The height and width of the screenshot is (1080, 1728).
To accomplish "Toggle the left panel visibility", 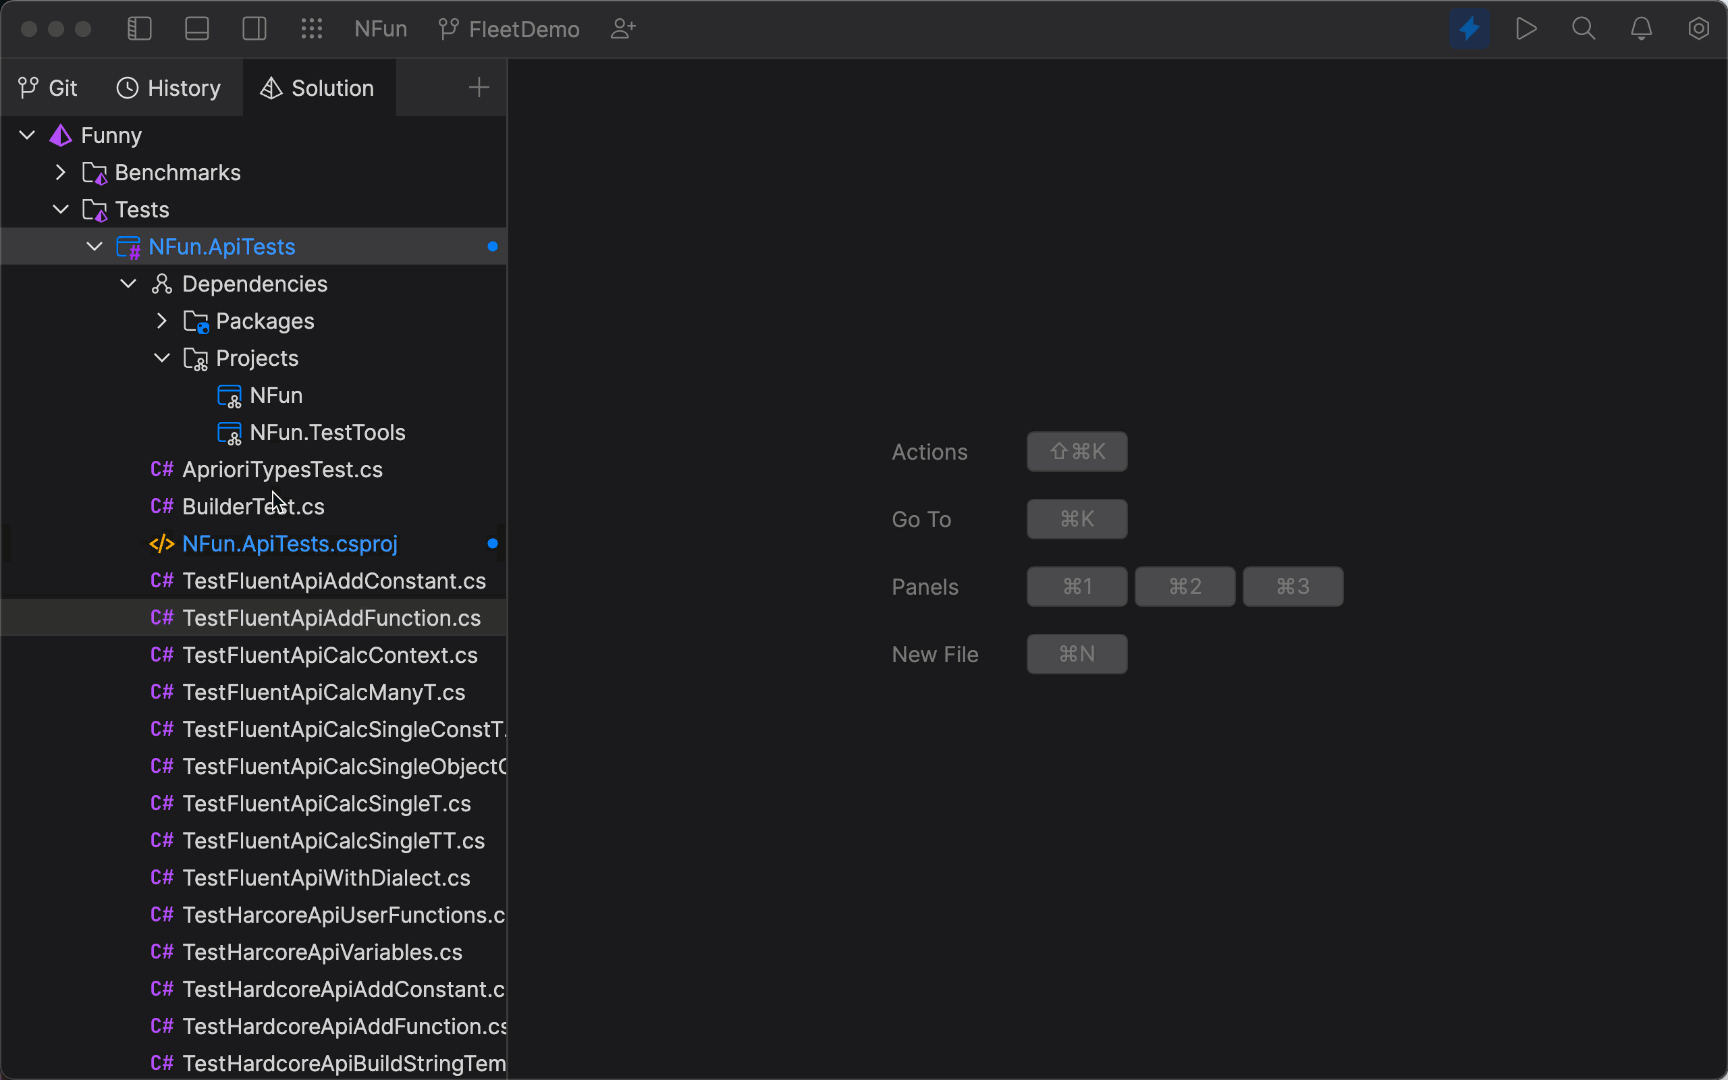I will (139, 28).
